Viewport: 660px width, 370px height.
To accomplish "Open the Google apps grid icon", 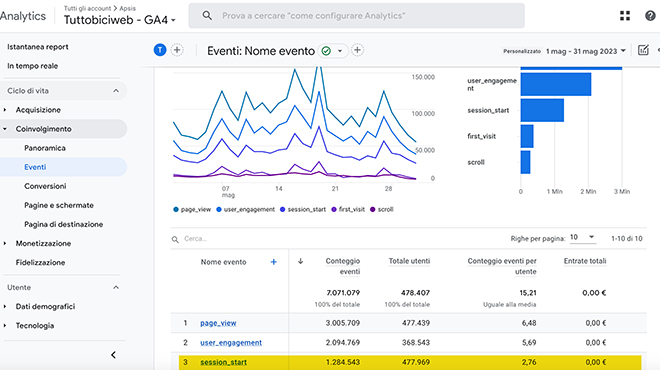I will [x=625, y=16].
